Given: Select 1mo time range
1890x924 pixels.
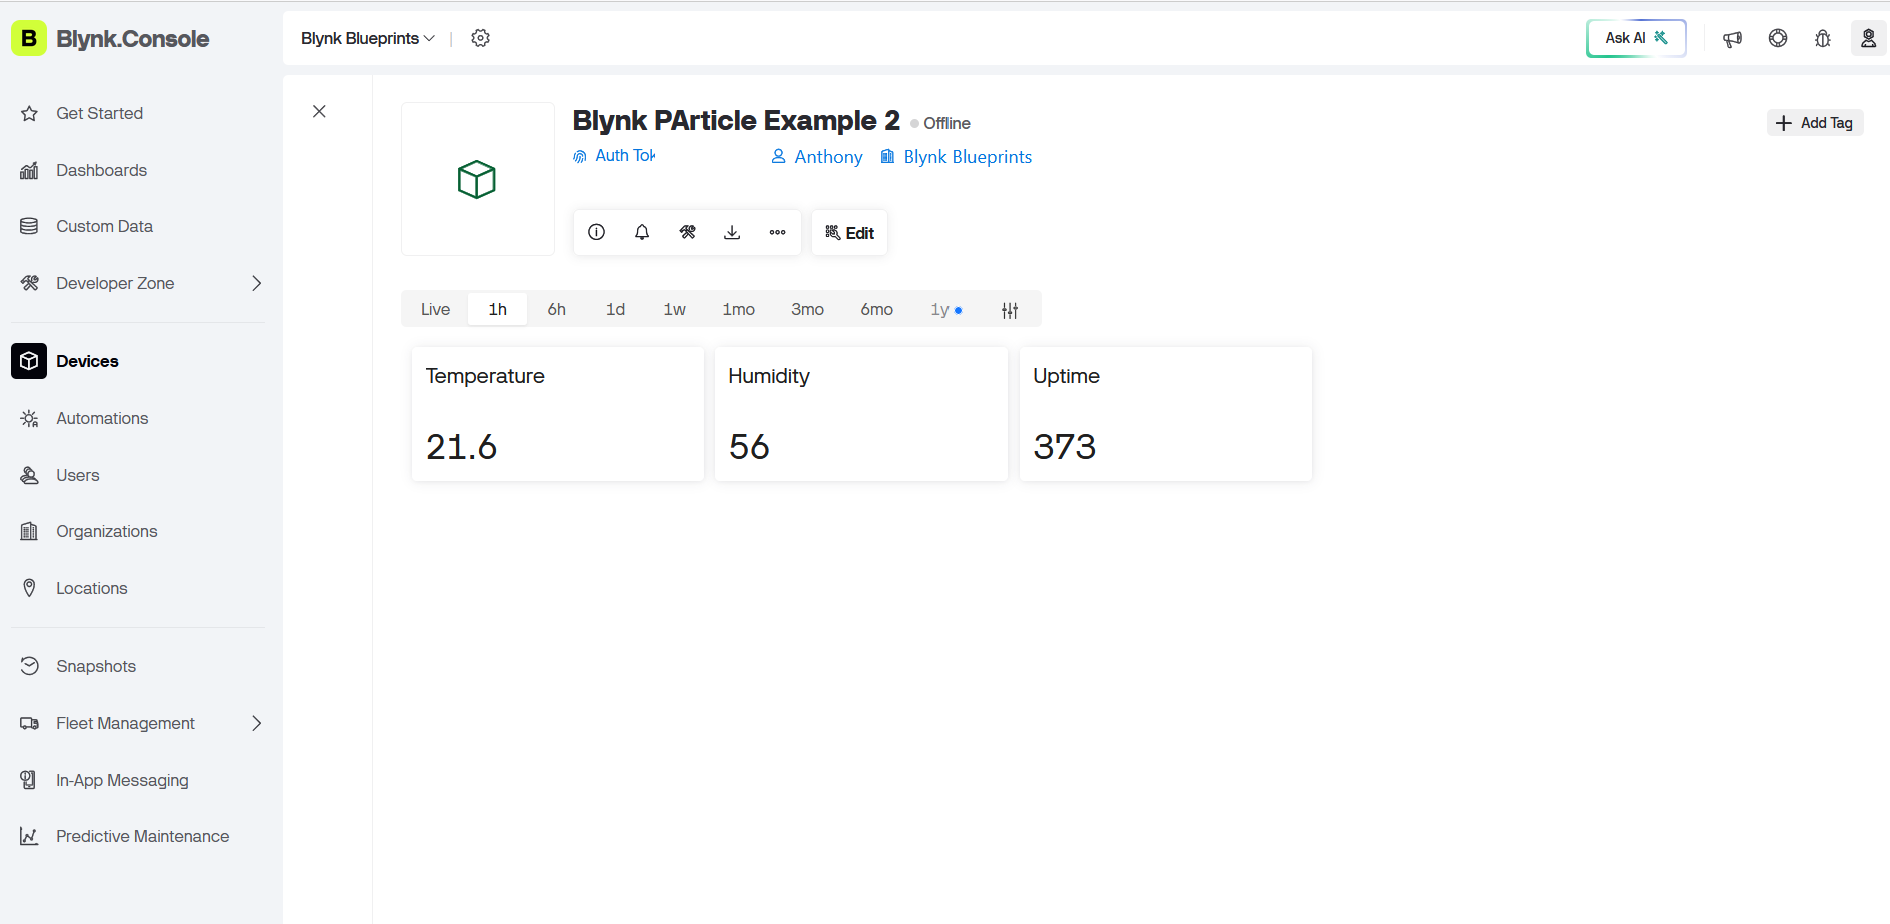Looking at the screenshot, I should pyautogui.click(x=739, y=309).
